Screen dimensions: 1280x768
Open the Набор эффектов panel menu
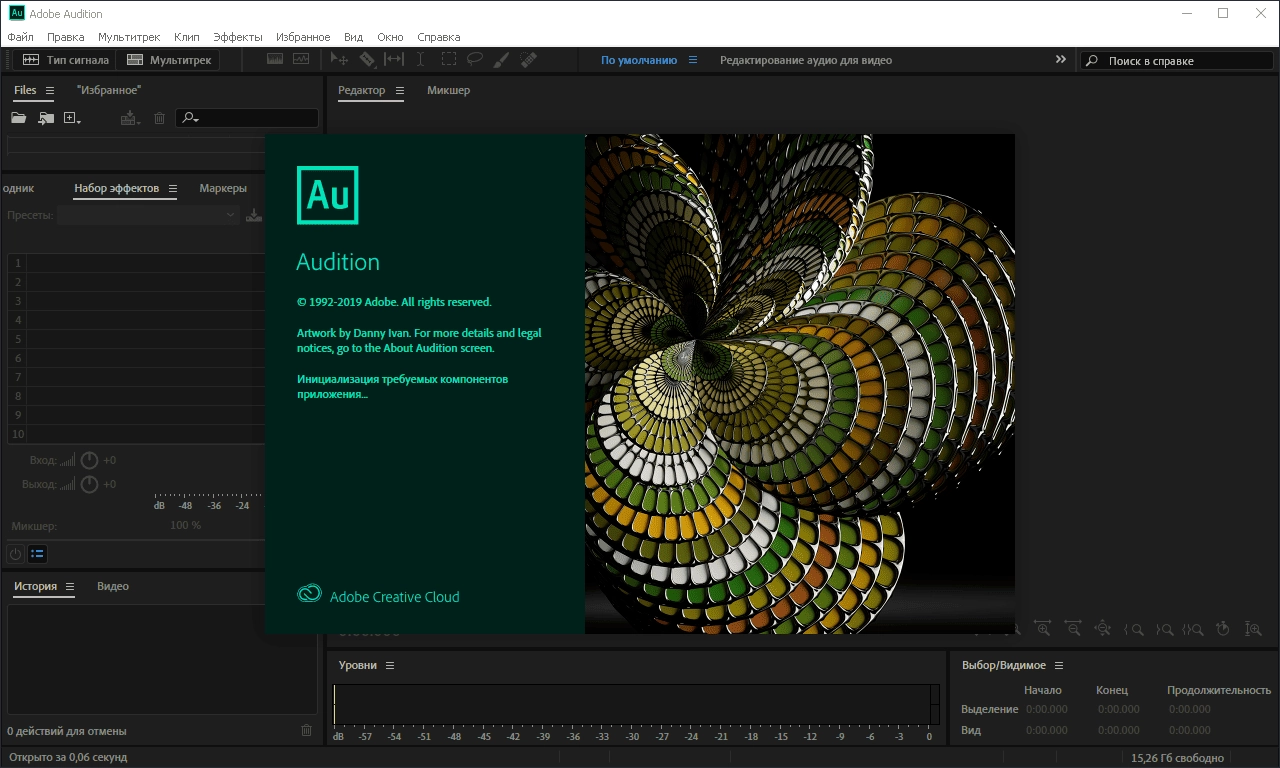172,188
